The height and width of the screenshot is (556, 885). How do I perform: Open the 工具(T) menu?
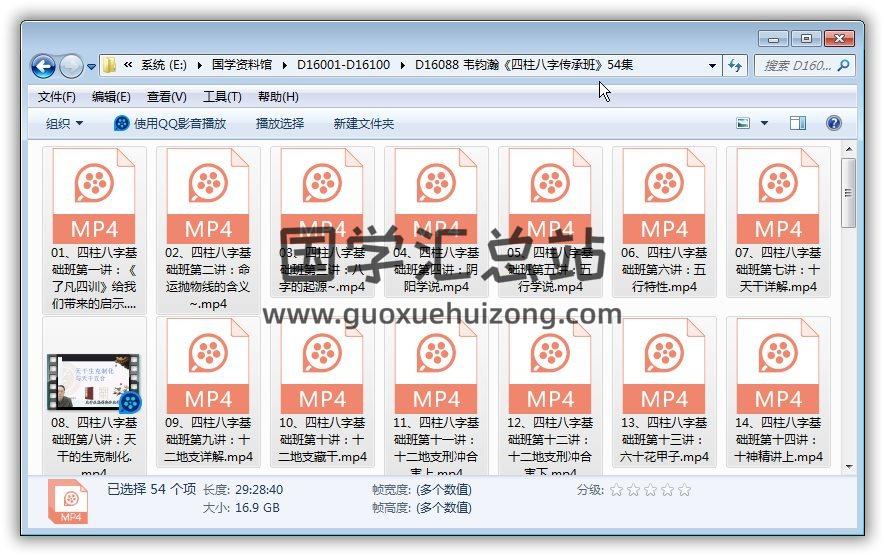(222, 97)
